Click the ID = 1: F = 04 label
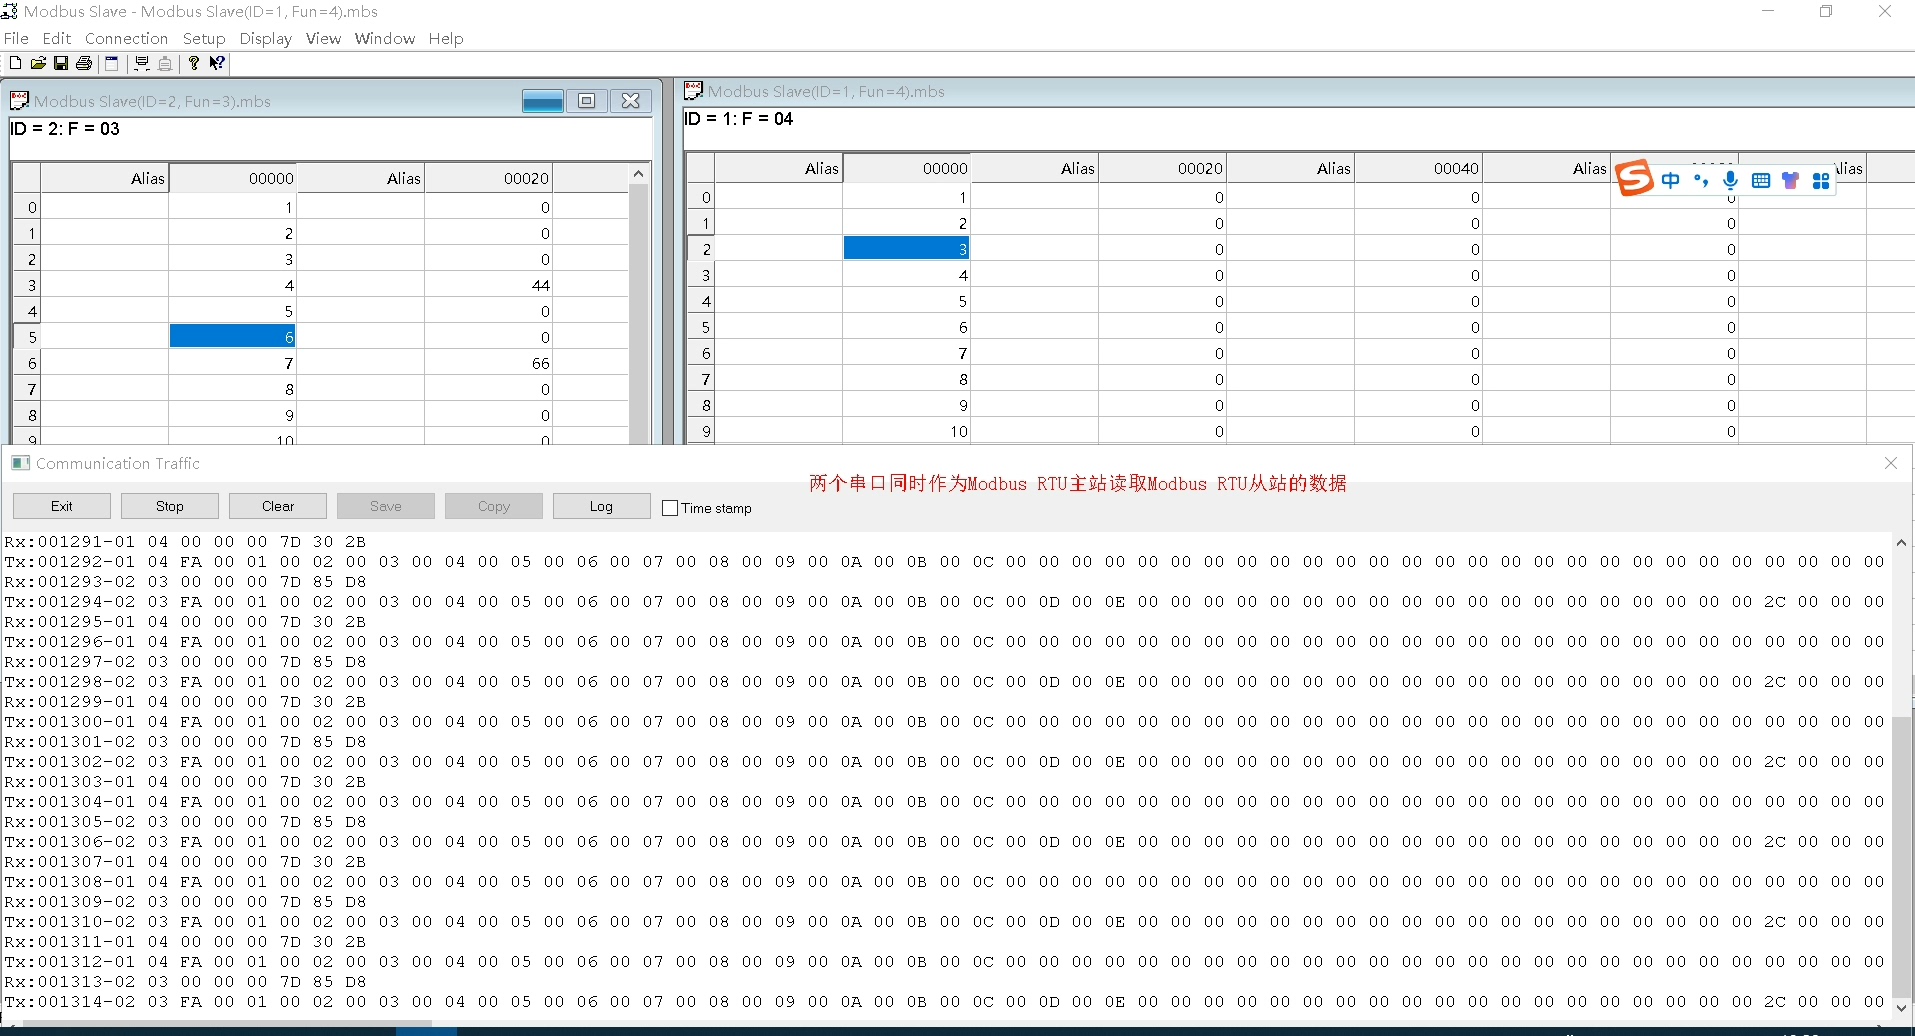This screenshot has height=1036, width=1915. pyautogui.click(x=739, y=119)
